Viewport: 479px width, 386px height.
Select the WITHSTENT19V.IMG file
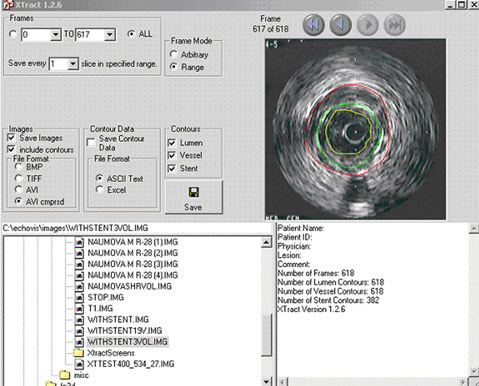pyautogui.click(x=125, y=331)
